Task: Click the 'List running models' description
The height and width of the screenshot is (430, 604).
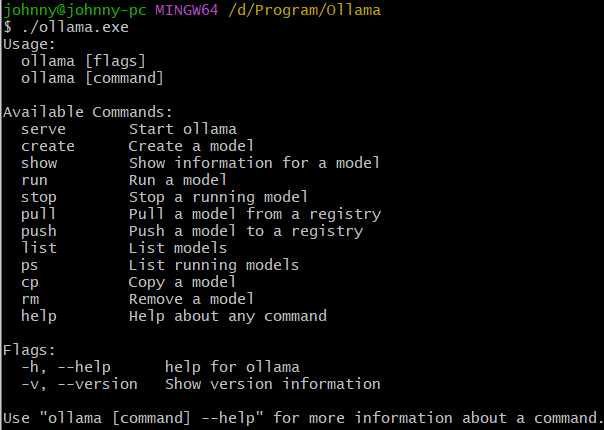Action: click(214, 265)
